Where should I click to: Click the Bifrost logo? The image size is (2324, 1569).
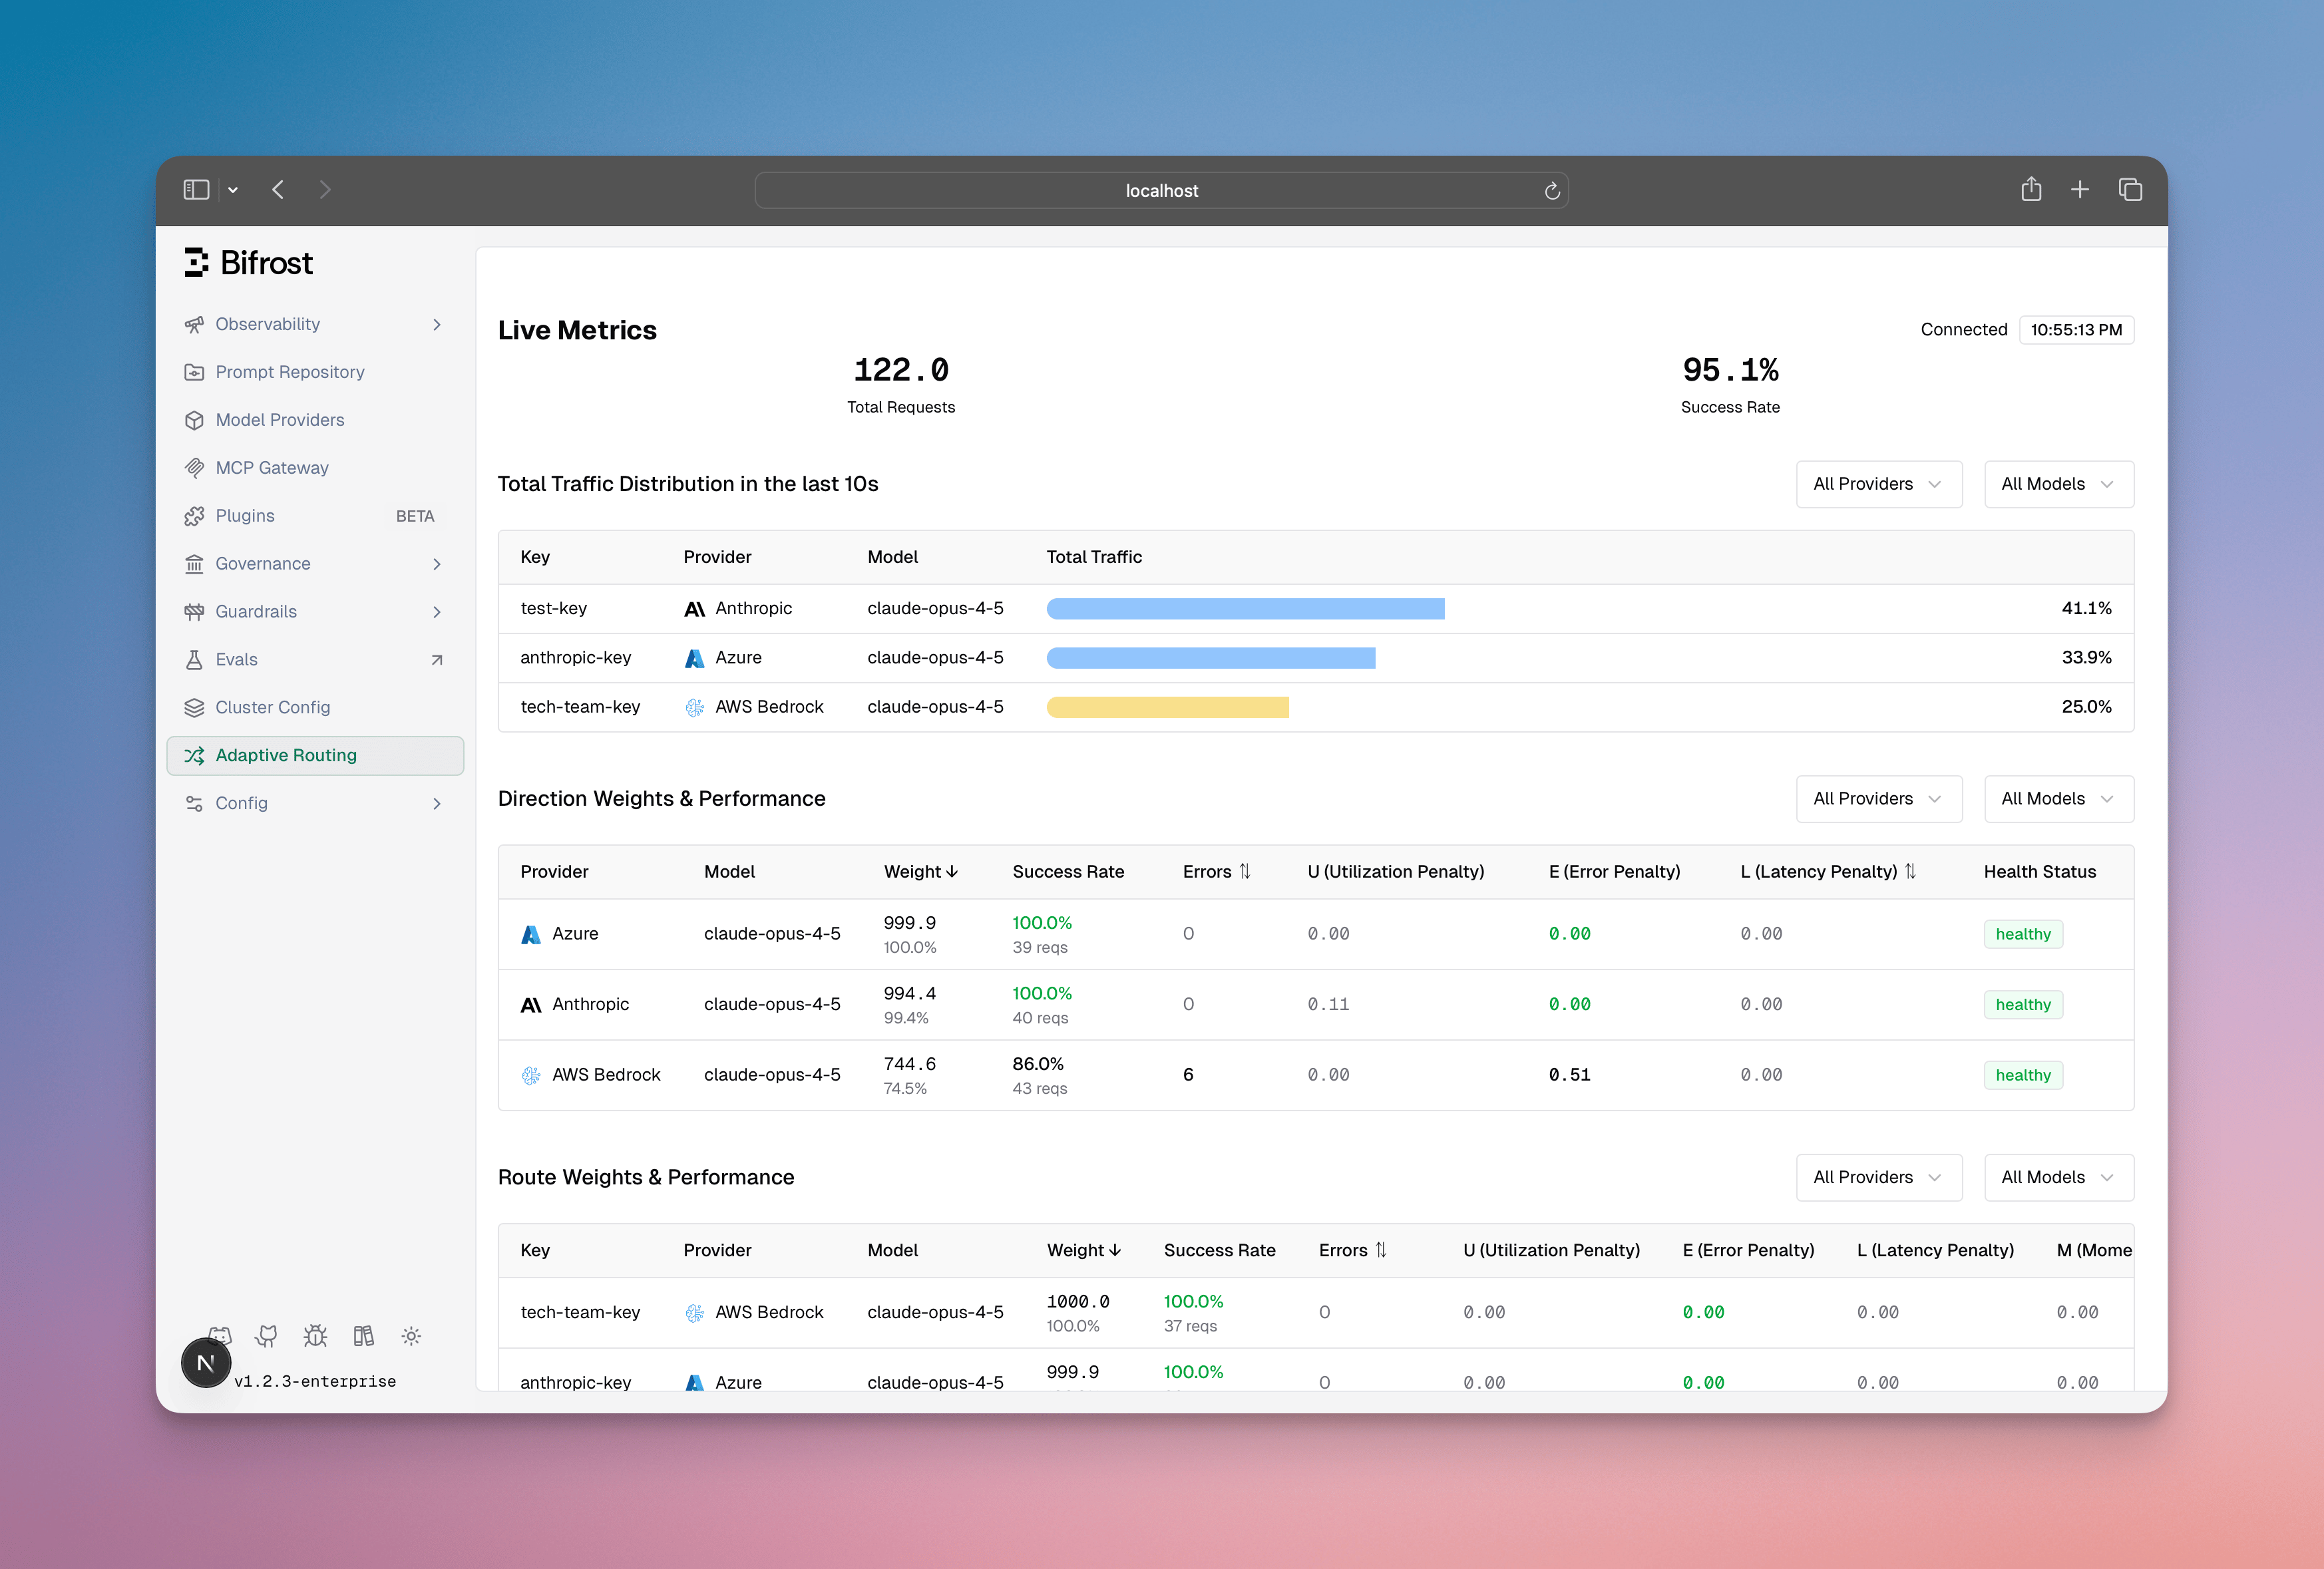[248, 263]
